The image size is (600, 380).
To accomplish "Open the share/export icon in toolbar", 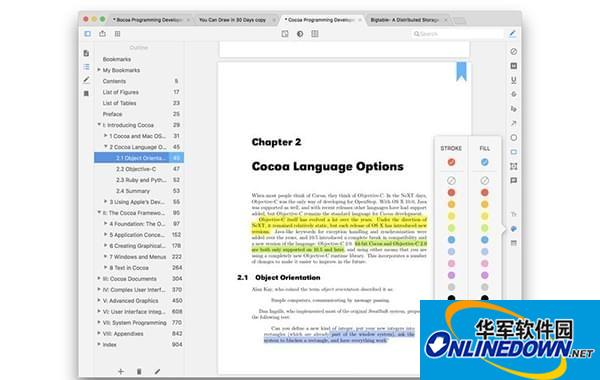I will pyautogui.click(x=102, y=34).
